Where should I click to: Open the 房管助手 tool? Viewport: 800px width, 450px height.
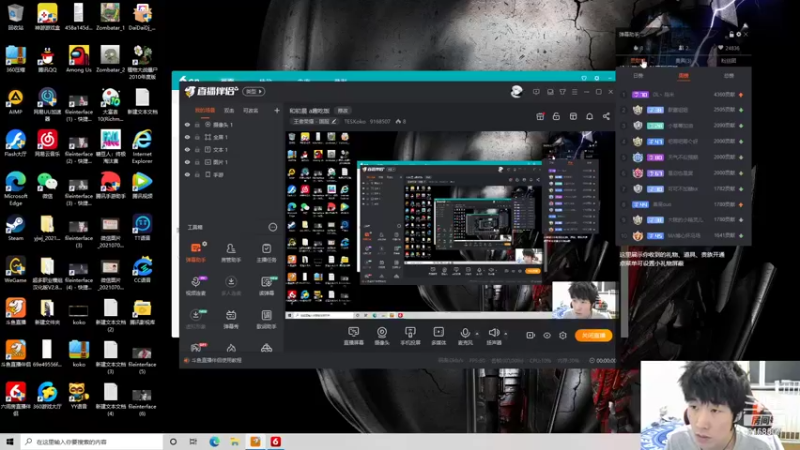[x=231, y=252]
